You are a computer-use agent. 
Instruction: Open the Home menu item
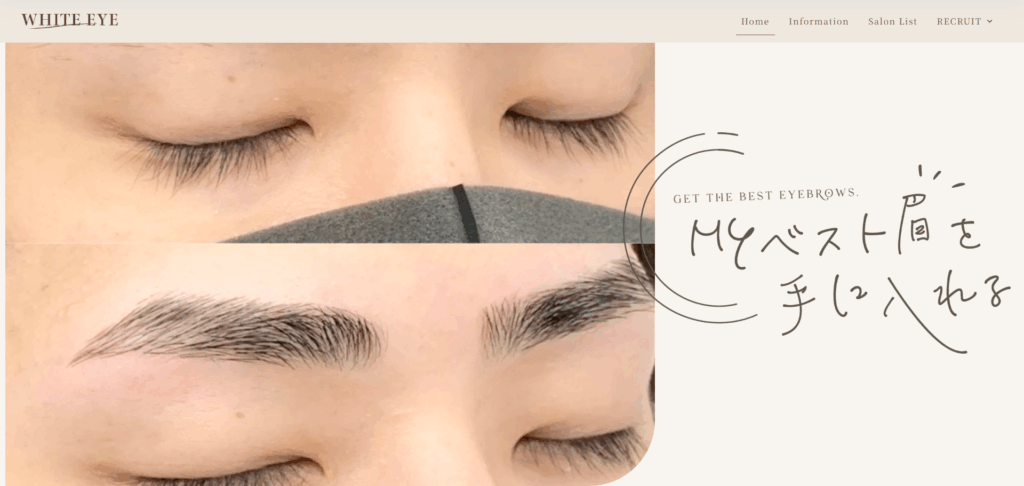(755, 21)
